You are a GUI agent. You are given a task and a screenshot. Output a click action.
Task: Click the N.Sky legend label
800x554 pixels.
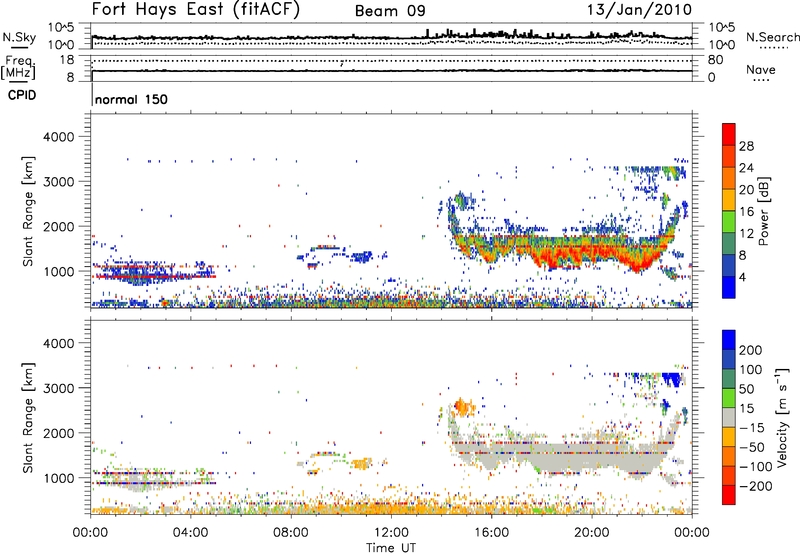[x=19, y=37]
